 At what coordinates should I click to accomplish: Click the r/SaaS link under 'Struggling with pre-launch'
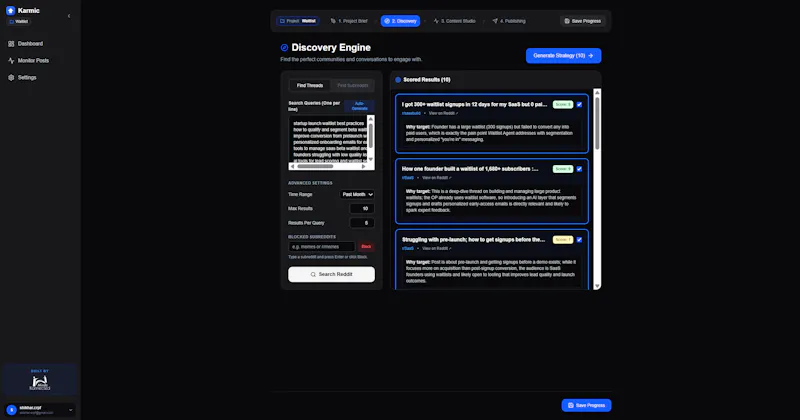408,249
